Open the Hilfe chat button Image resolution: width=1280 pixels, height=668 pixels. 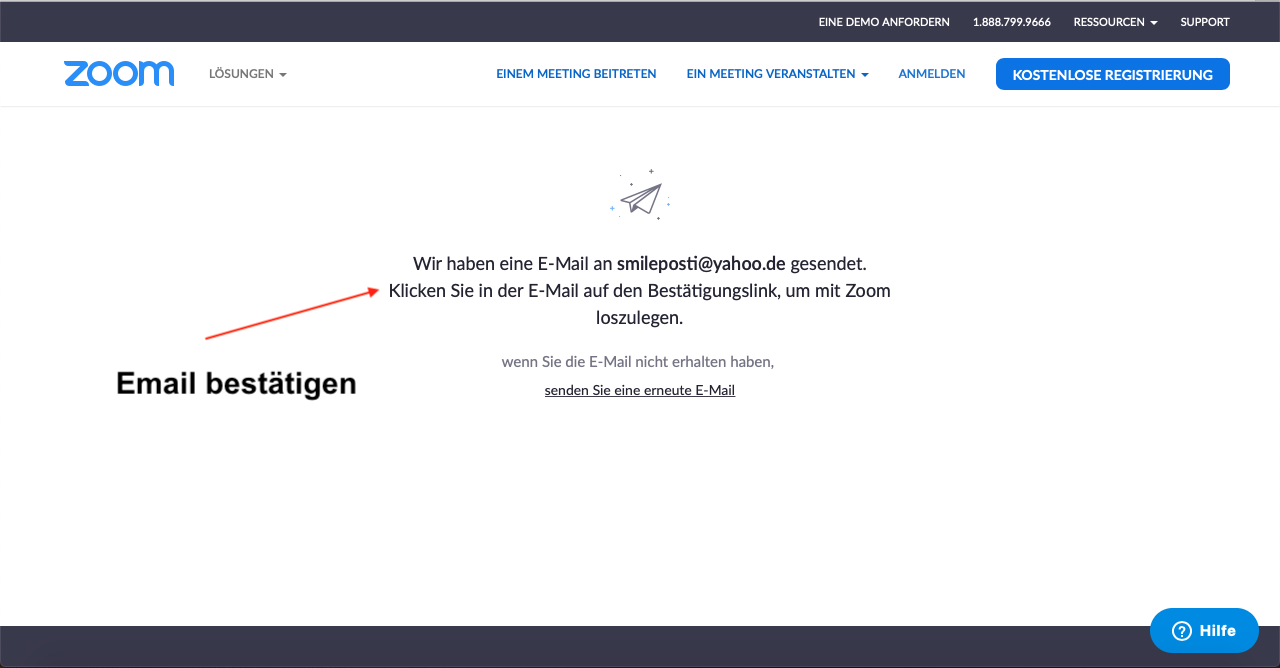1204,630
